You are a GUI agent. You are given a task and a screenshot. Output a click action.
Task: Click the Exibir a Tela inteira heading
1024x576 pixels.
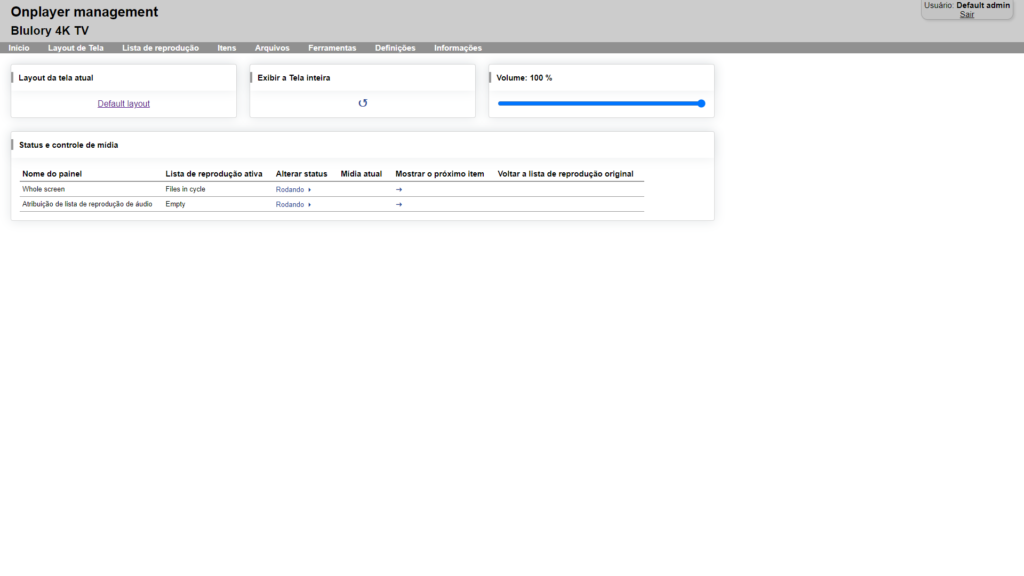coord(294,78)
